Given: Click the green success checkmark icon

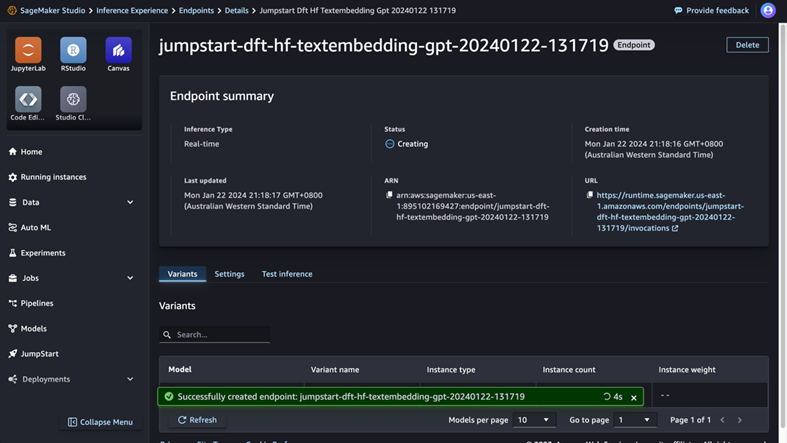Looking at the screenshot, I should click(x=169, y=396).
